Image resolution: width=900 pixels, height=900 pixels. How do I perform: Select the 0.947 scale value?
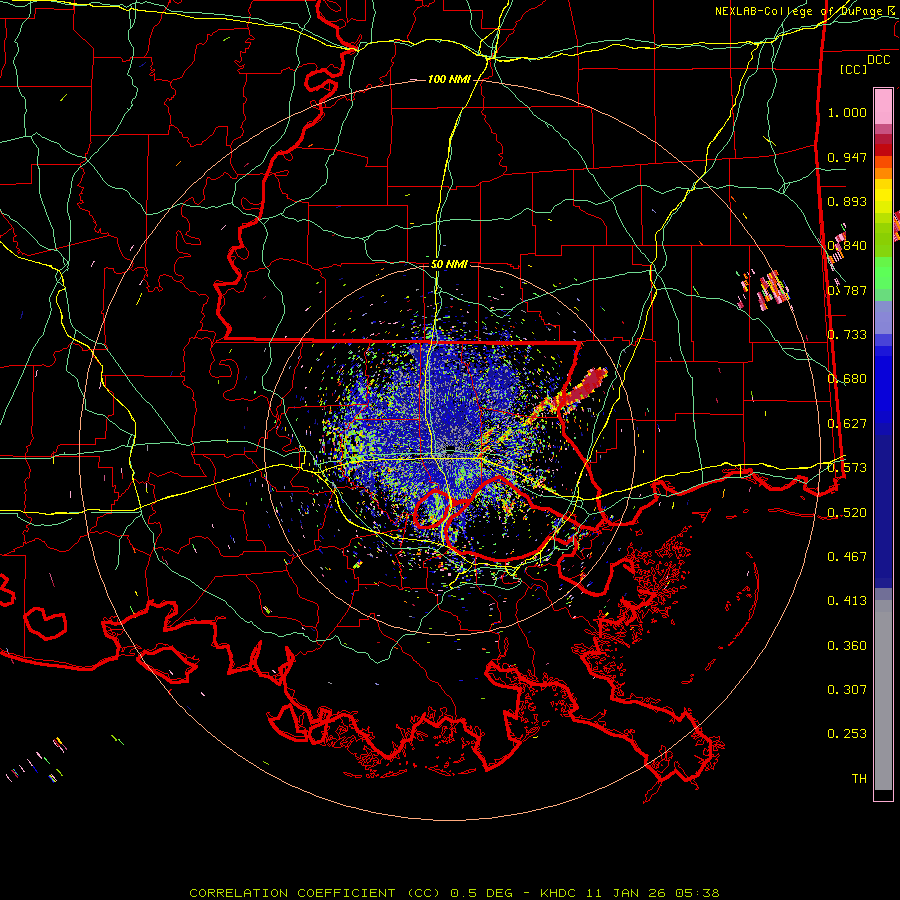click(x=847, y=157)
